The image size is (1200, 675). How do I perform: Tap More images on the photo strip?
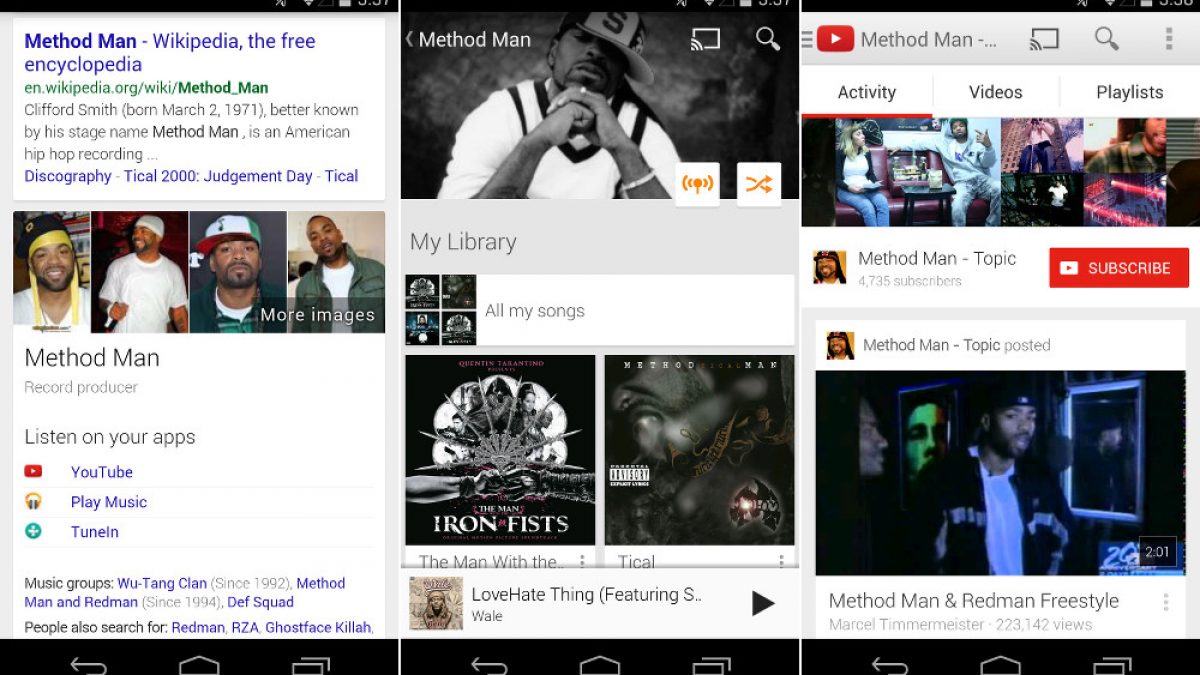317,315
